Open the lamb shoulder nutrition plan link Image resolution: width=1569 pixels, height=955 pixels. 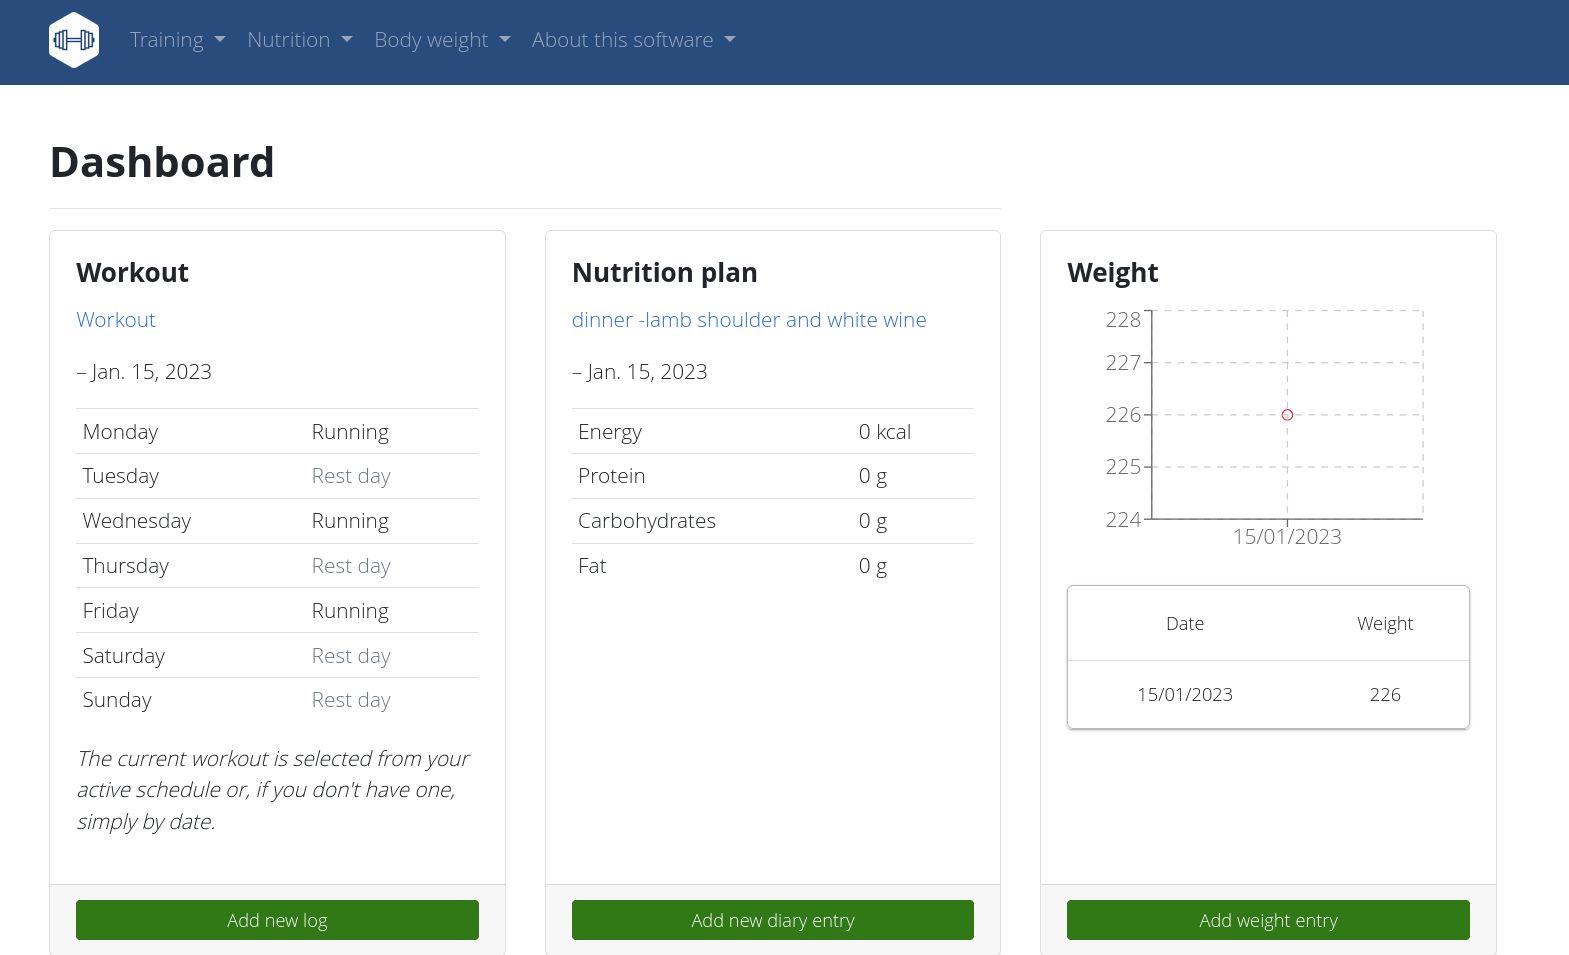click(x=748, y=320)
